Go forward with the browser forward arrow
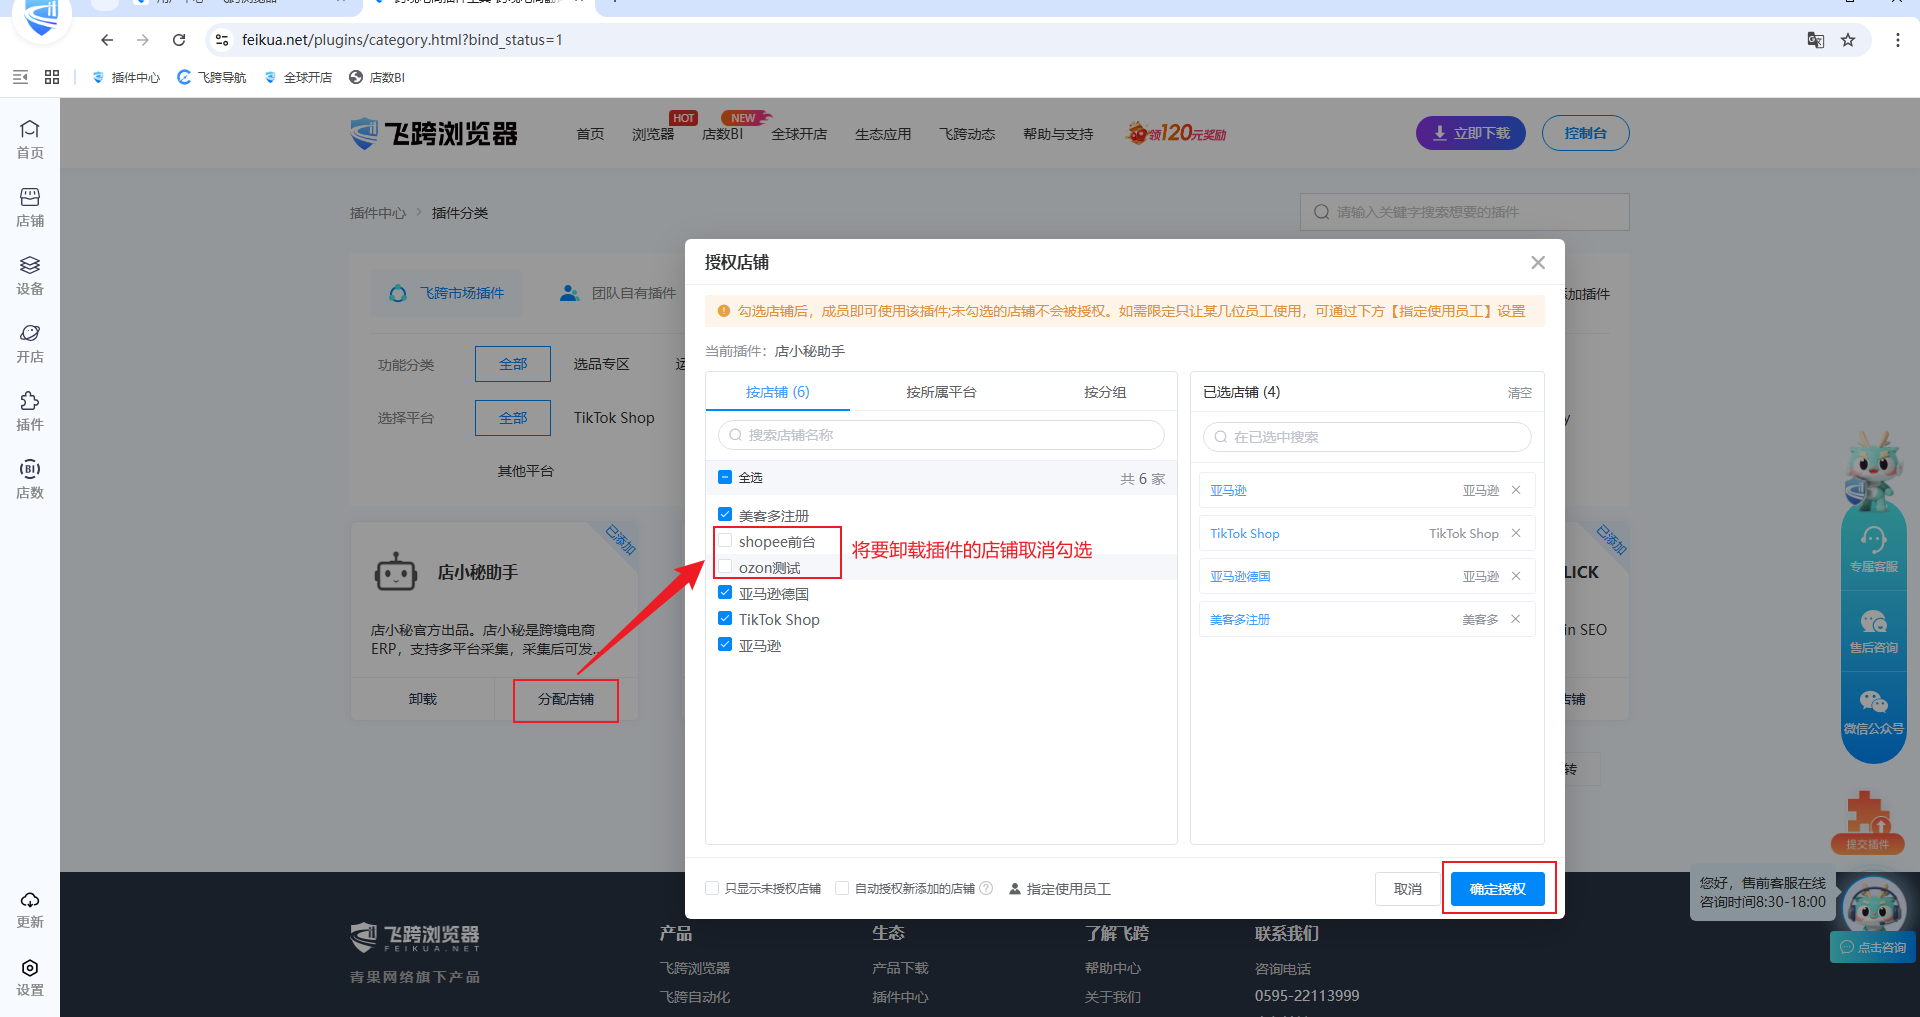1920x1017 pixels. pos(143,40)
